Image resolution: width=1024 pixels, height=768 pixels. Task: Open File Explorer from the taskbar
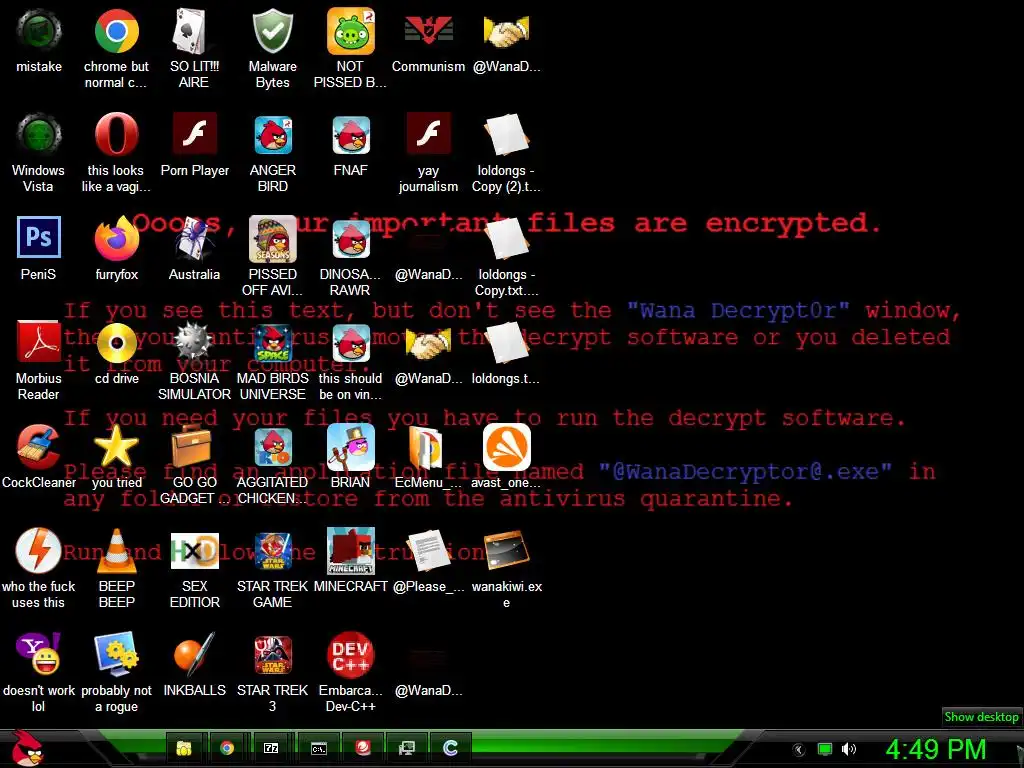184,748
